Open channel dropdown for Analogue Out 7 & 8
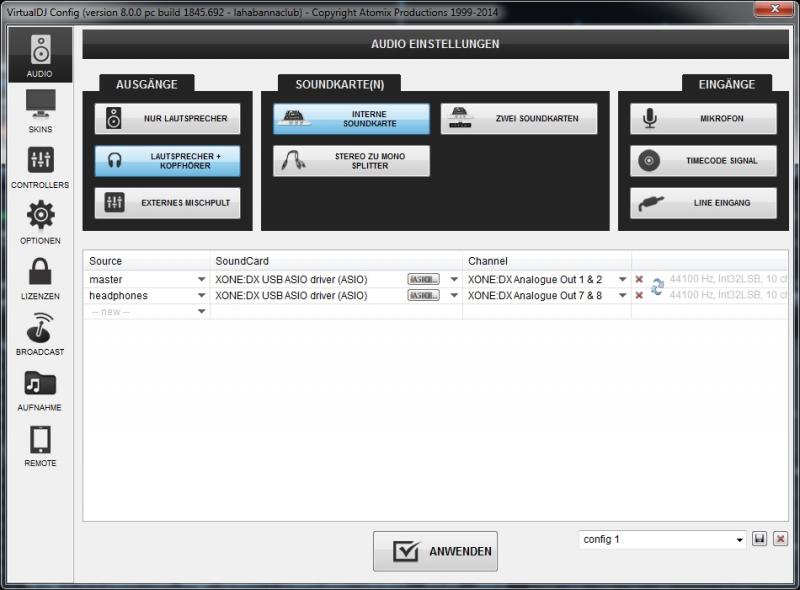 click(x=622, y=296)
